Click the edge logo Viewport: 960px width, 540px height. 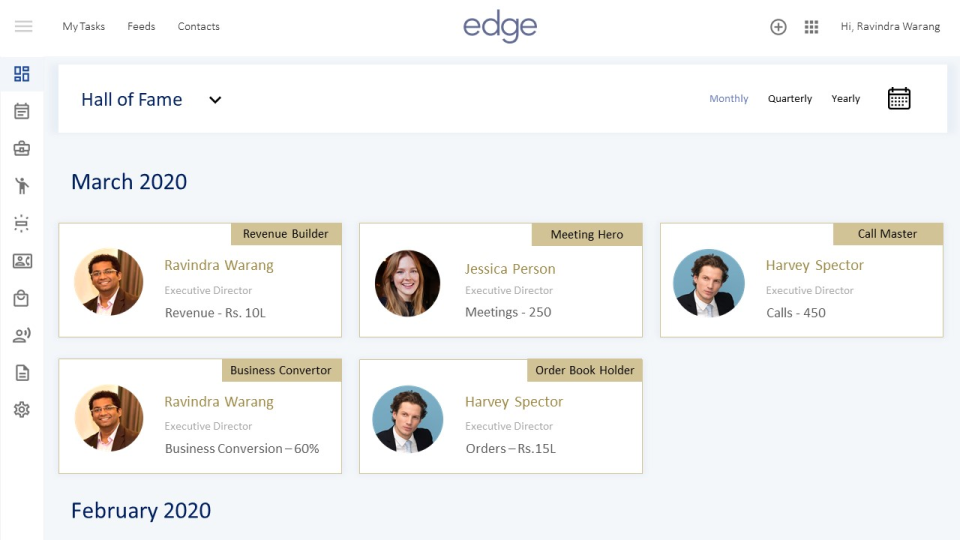tap(500, 26)
